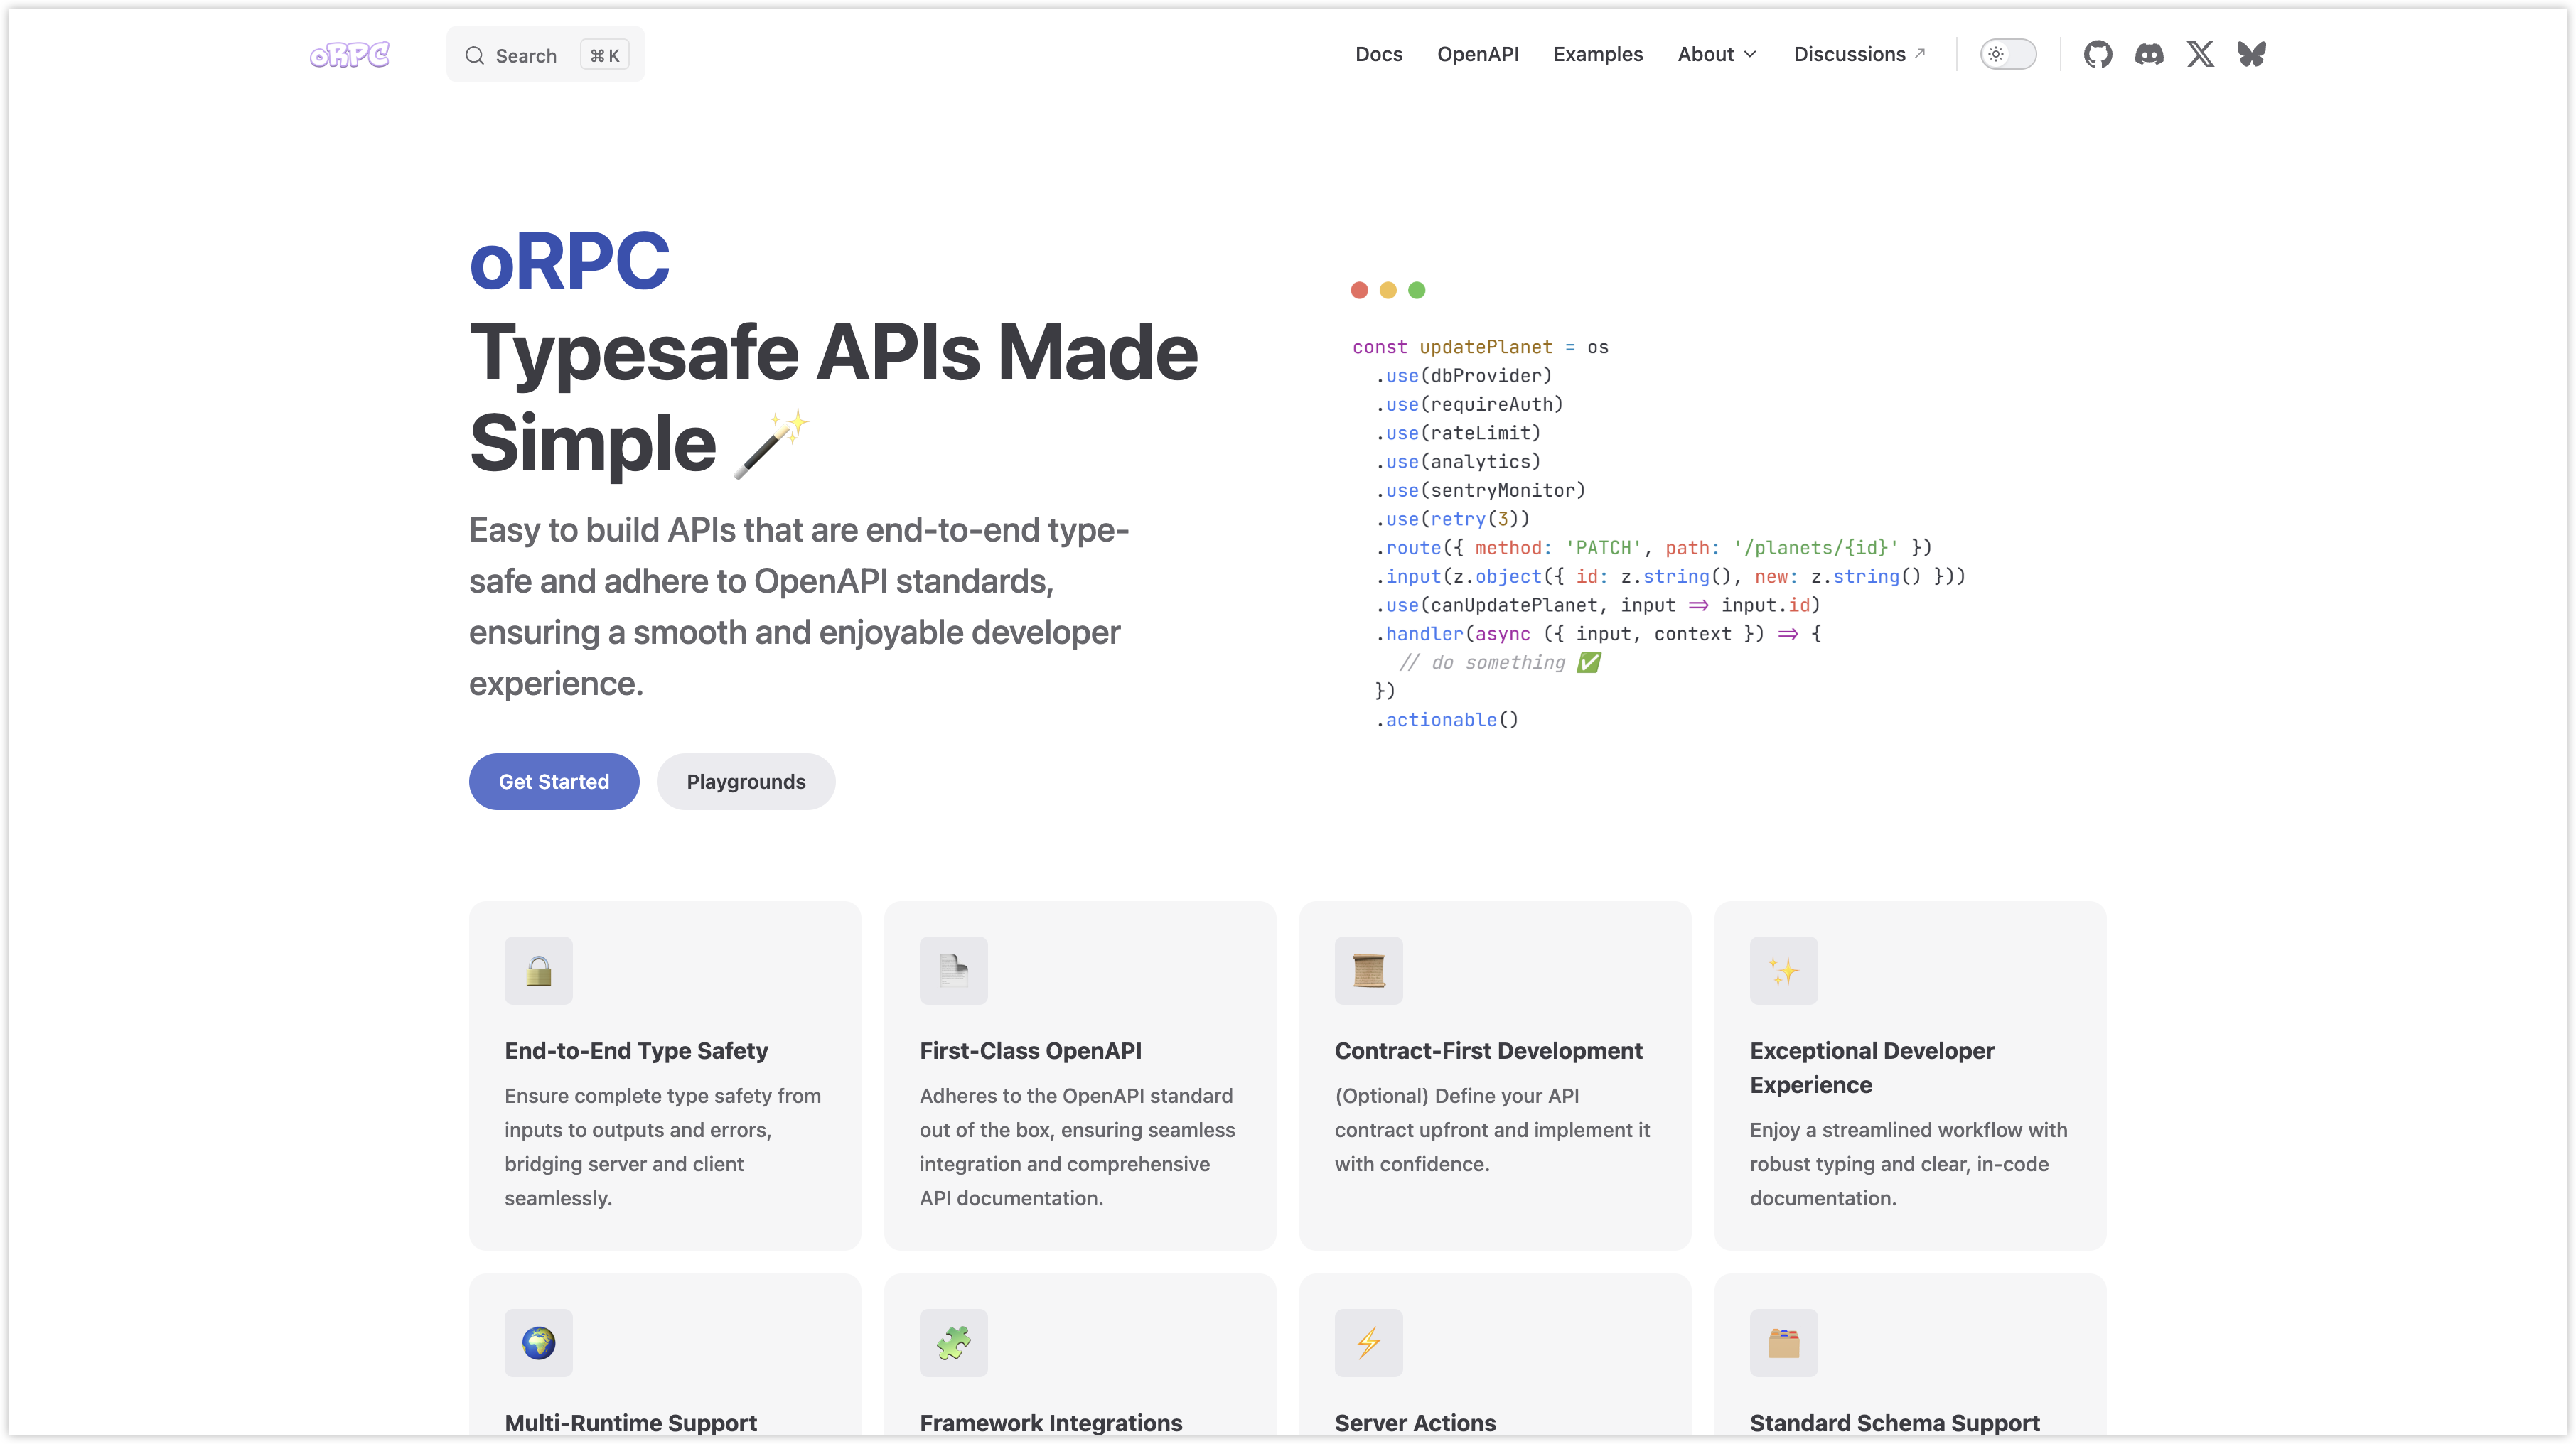Click the 'const updatePlanet = os' code line
Image resolution: width=2576 pixels, height=1444 pixels.
tap(1480, 347)
